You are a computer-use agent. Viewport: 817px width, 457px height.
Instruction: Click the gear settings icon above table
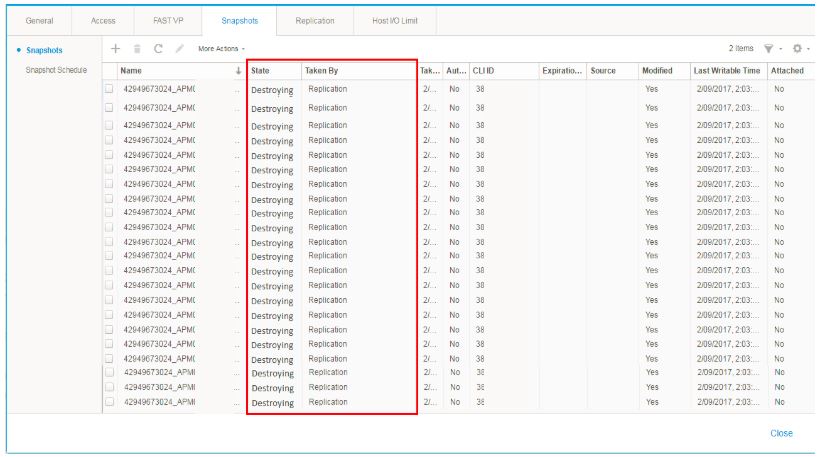(x=797, y=48)
